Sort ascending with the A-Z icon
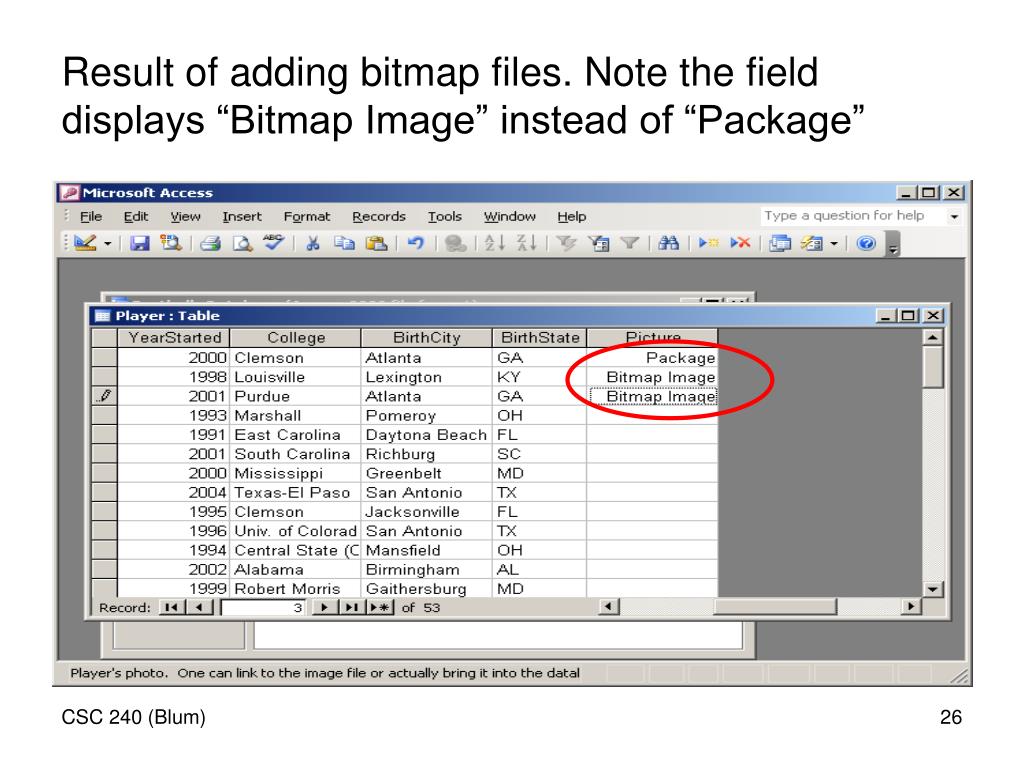1024x768 pixels. (494, 244)
